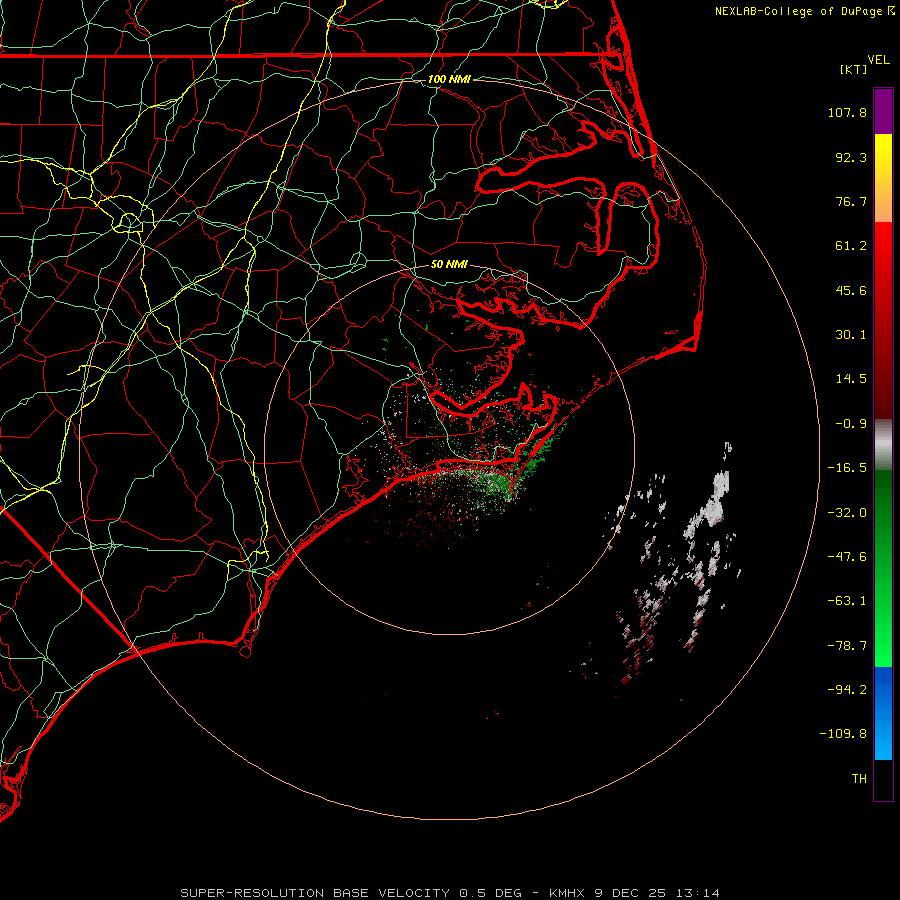This screenshot has width=900, height=900.
Task: Click the 92.3 legend value
Action: (x=851, y=157)
